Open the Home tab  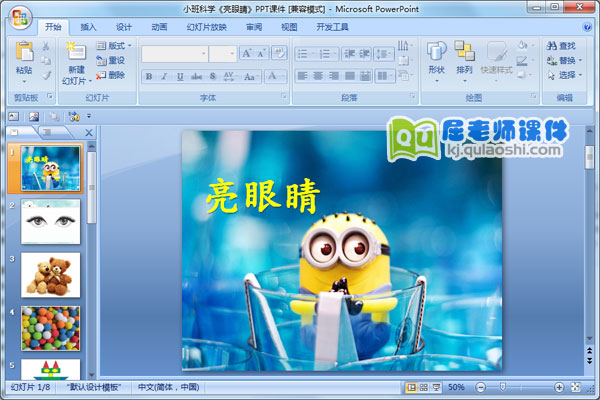coord(53,27)
